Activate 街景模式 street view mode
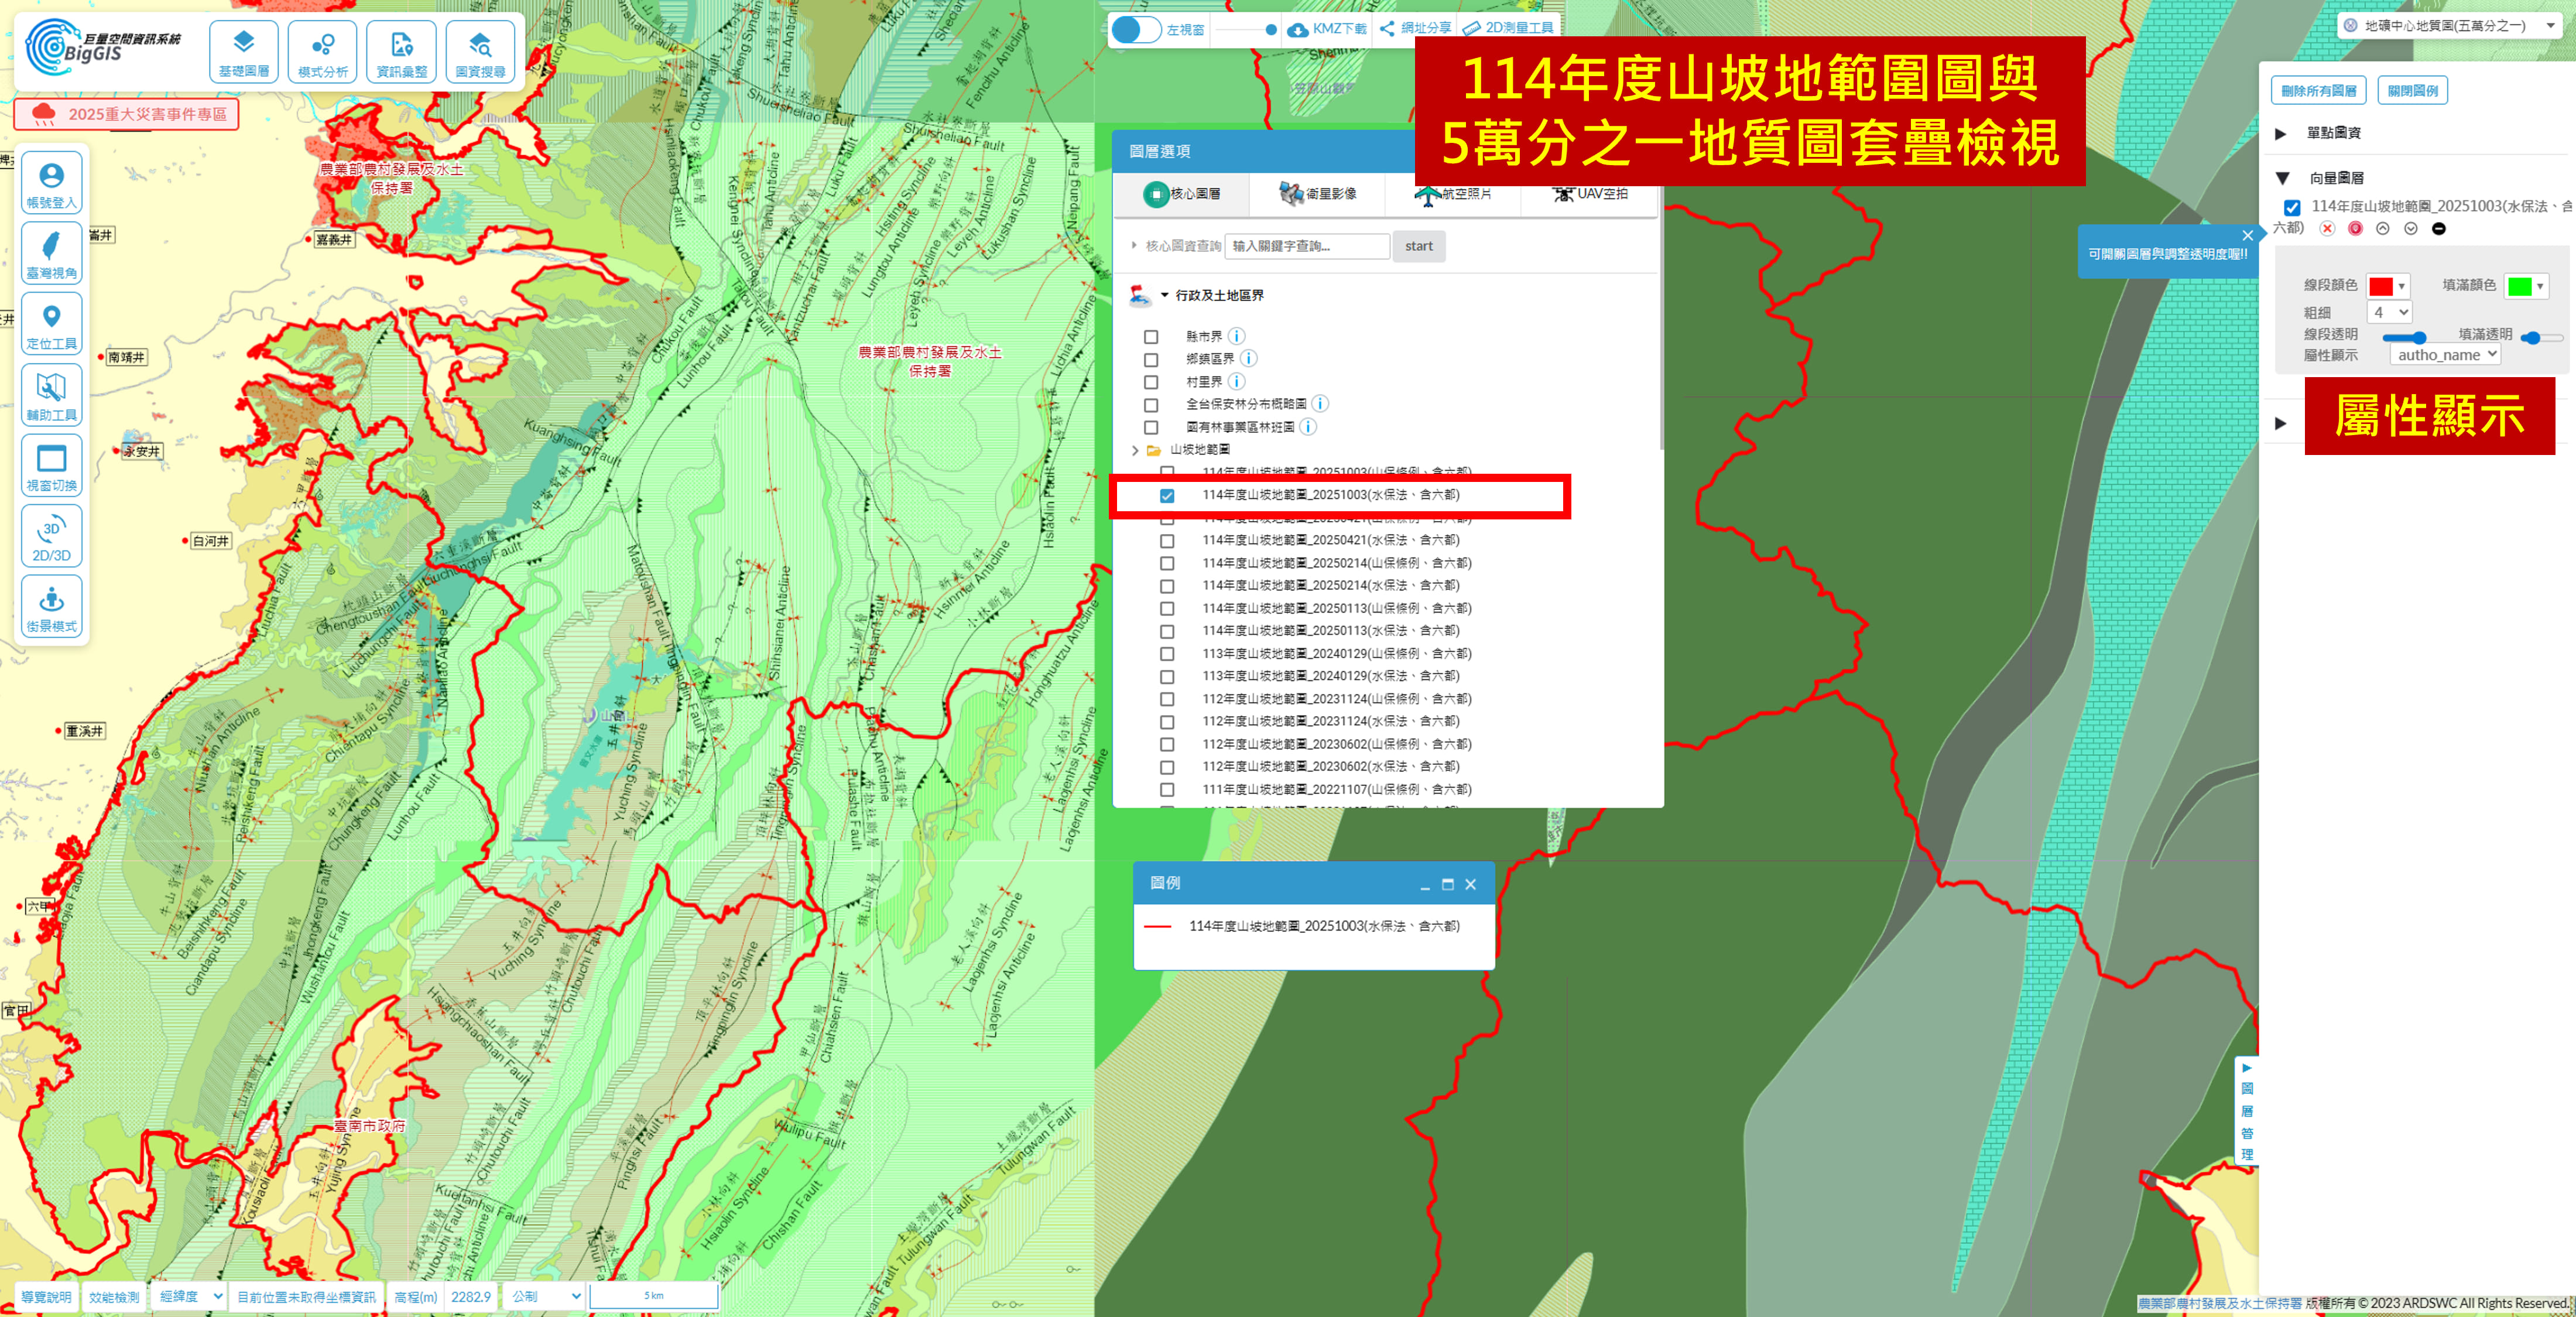This screenshot has height=1317, width=2576. 51,607
